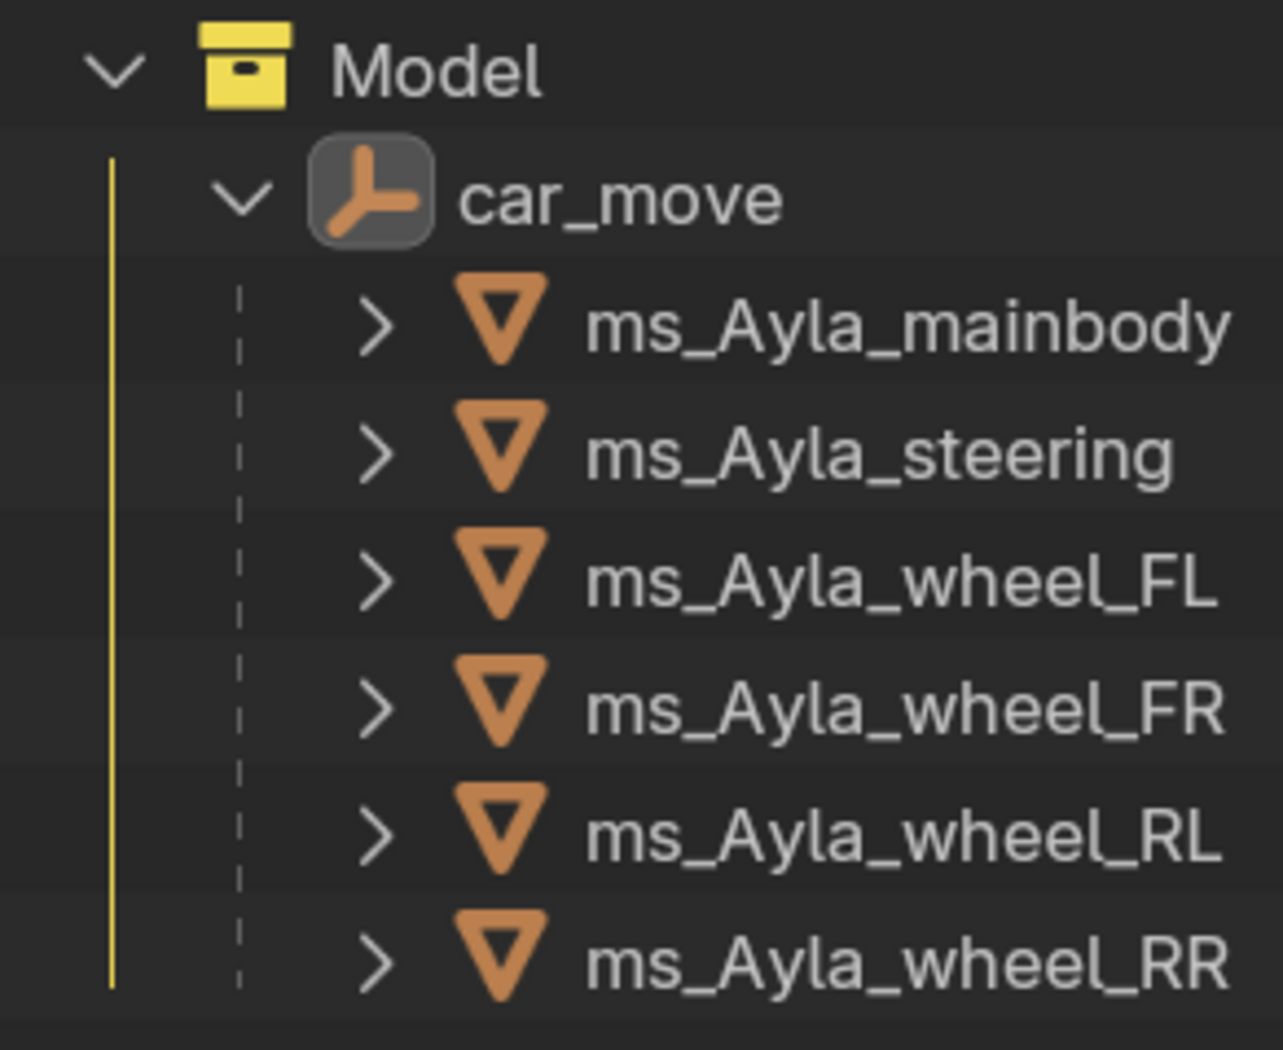Expand the ms_Ayla_wheel_RL object
Image resolution: width=1283 pixels, height=1050 pixels.
(376, 836)
